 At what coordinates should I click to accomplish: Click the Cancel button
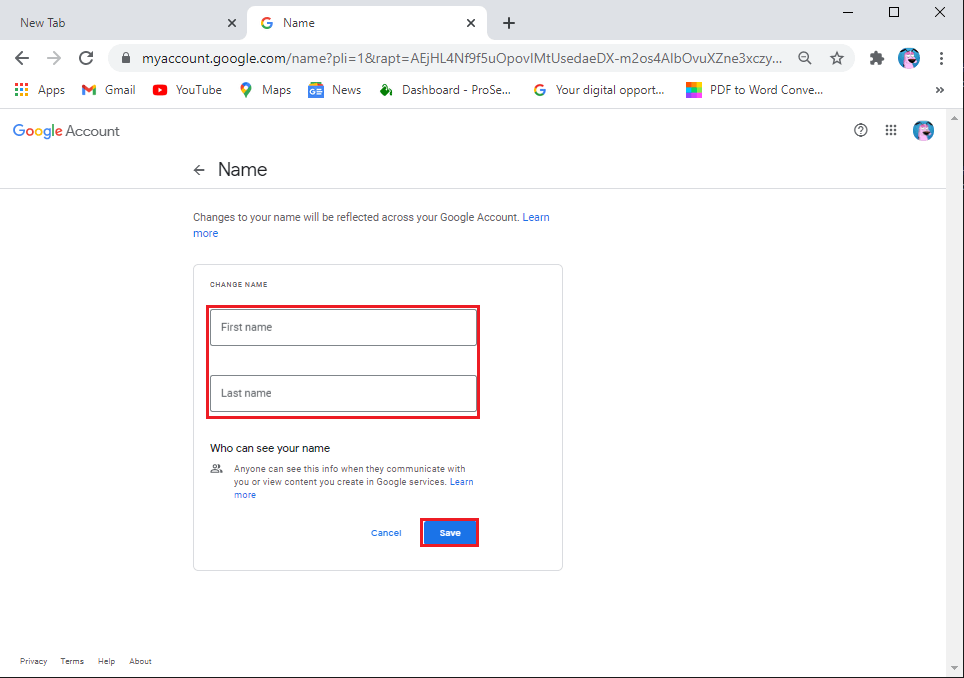386,533
